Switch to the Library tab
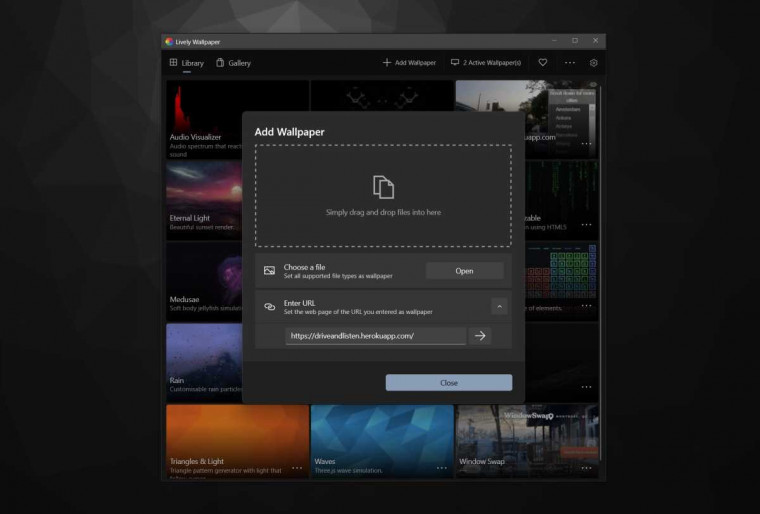 (x=187, y=63)
